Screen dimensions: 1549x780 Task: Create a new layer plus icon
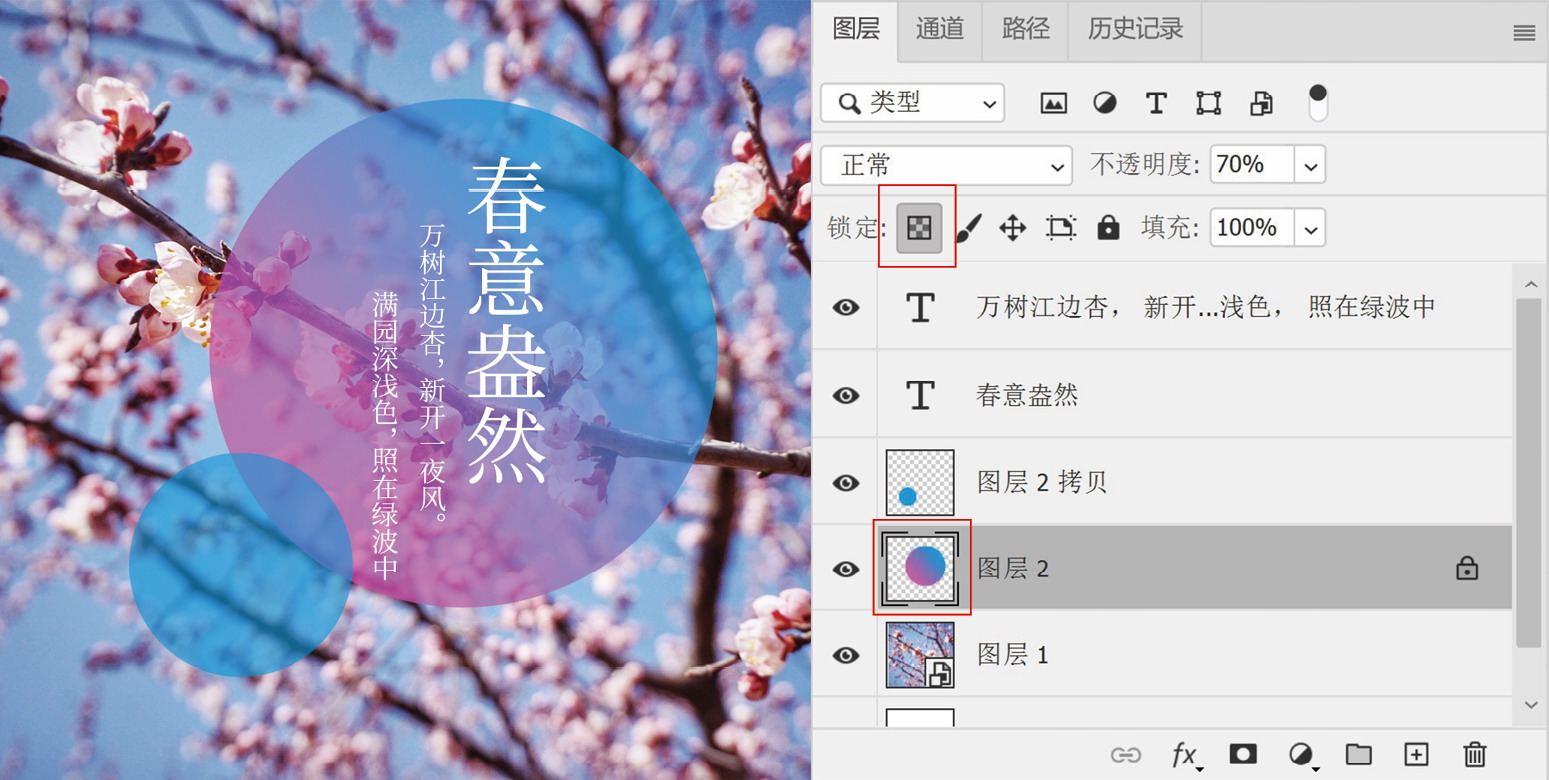[x=1416, y=754]
